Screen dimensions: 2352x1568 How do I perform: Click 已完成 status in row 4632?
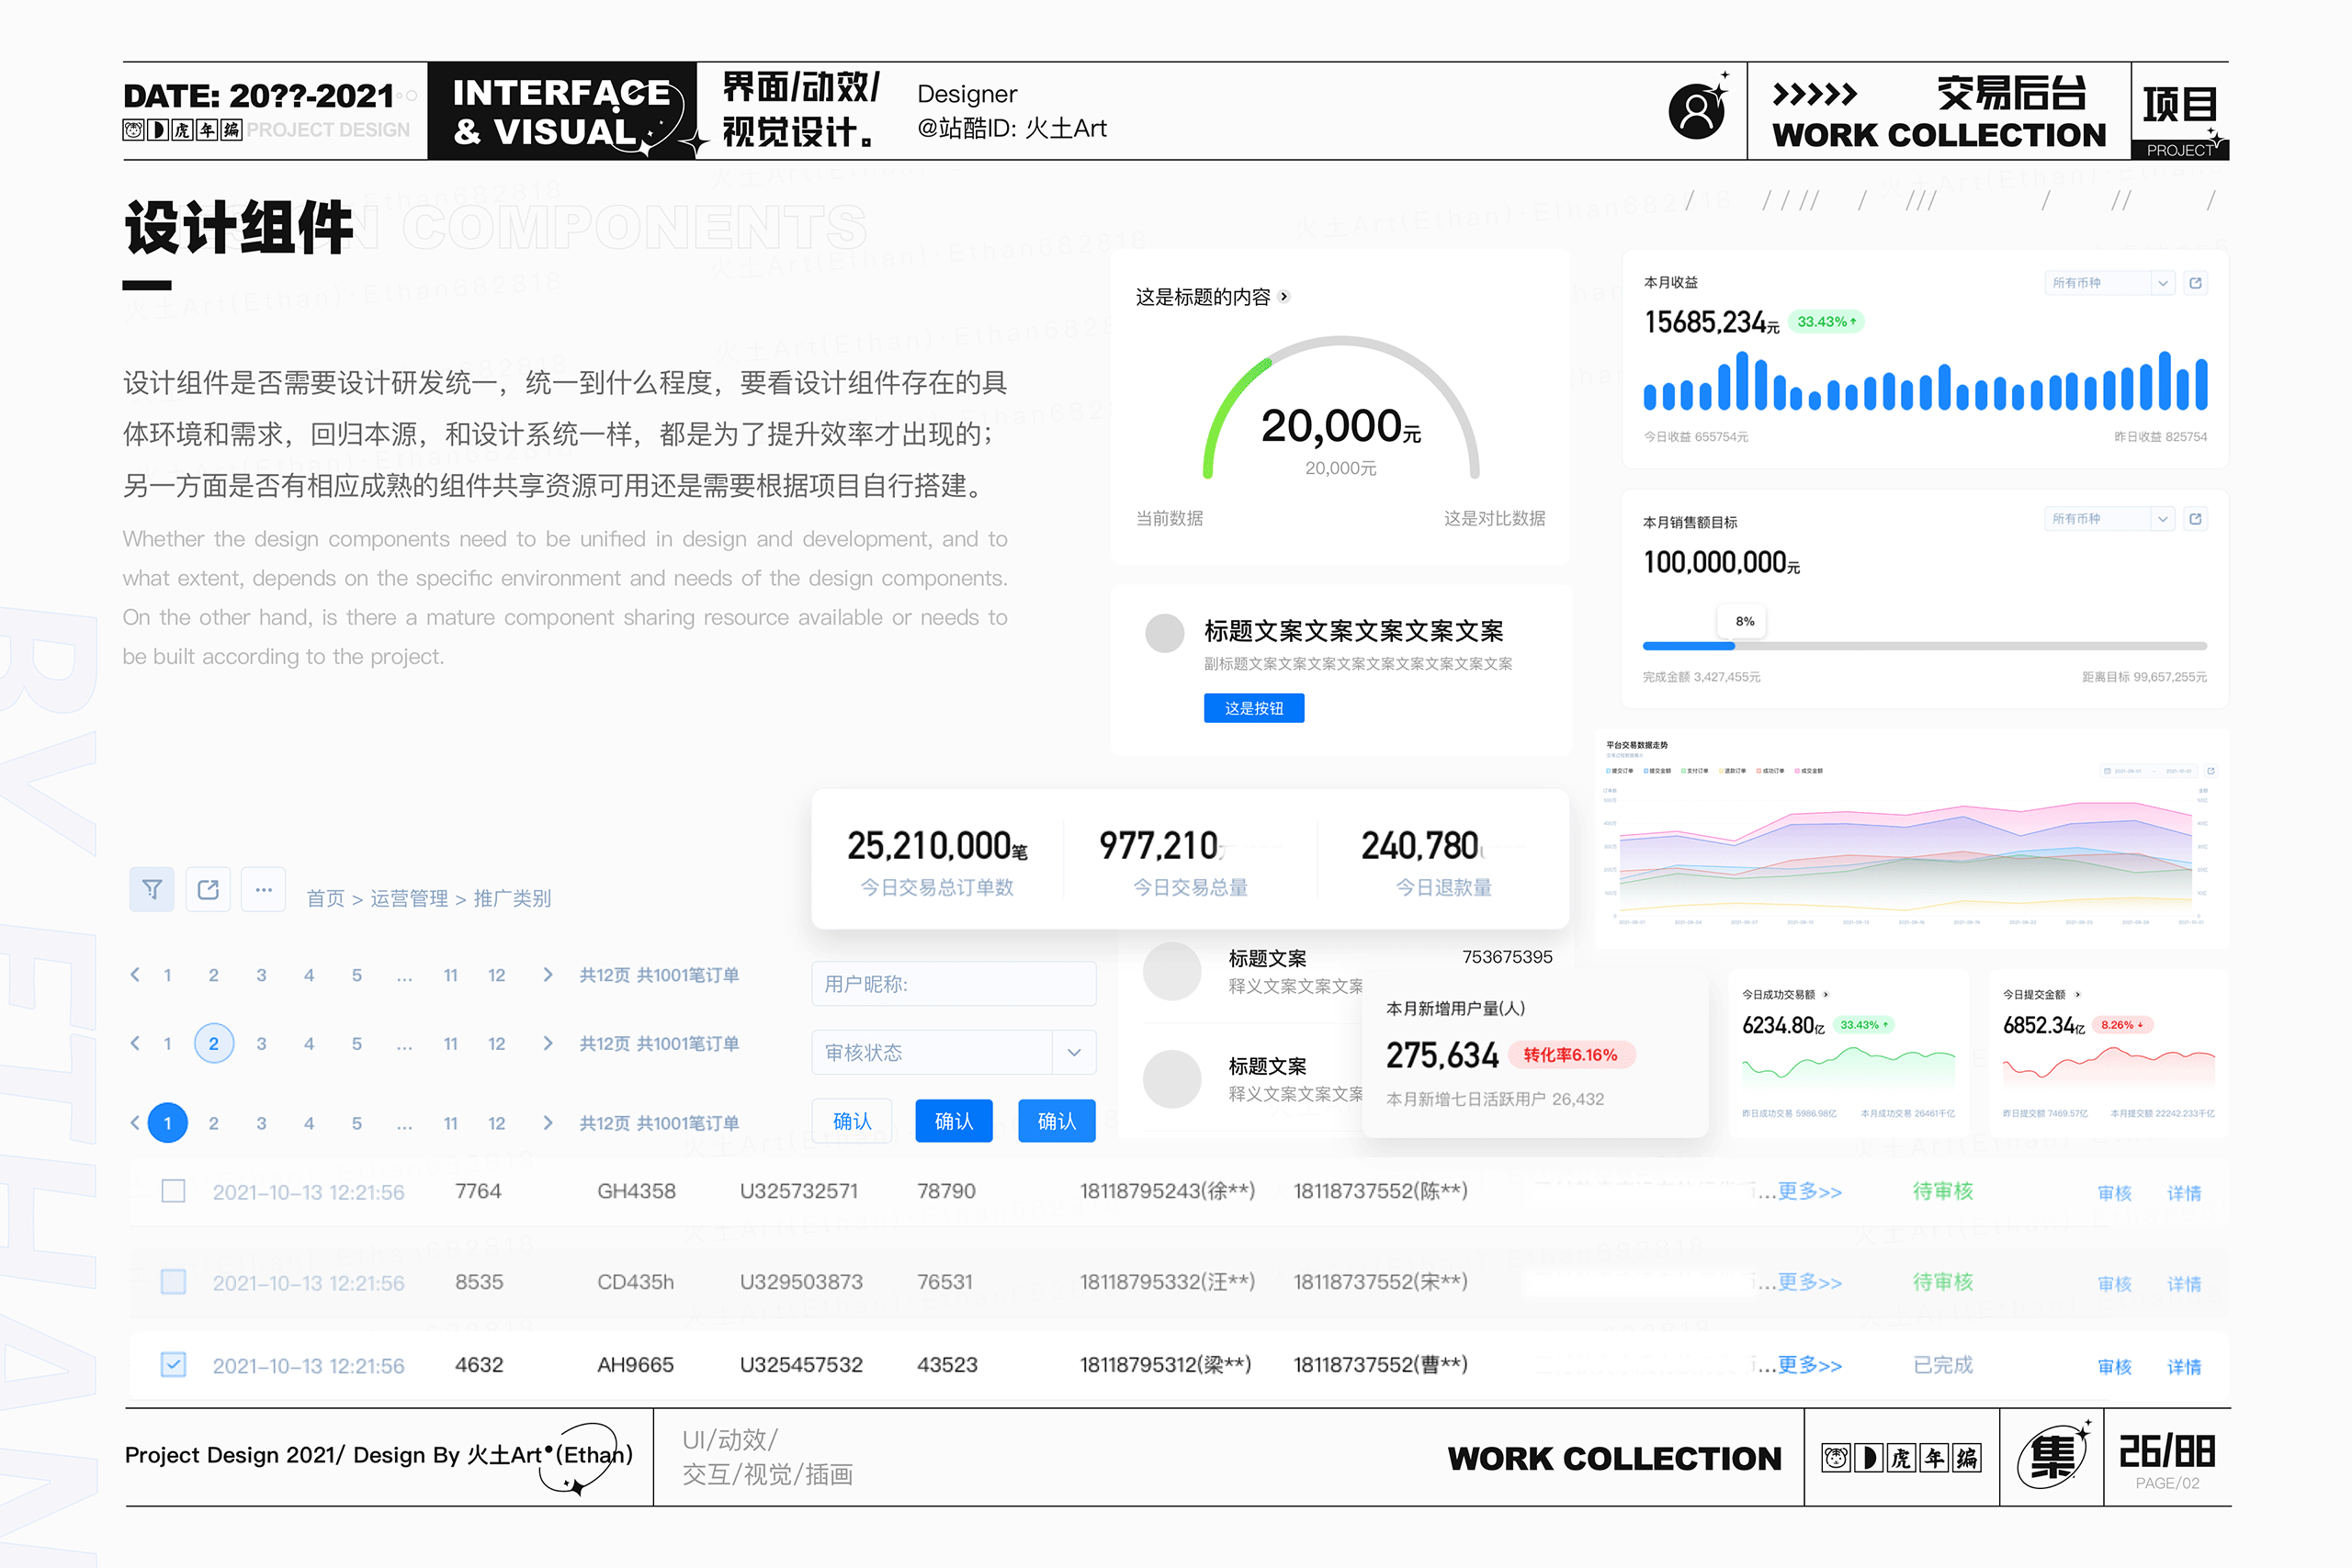point(1942,1365)
